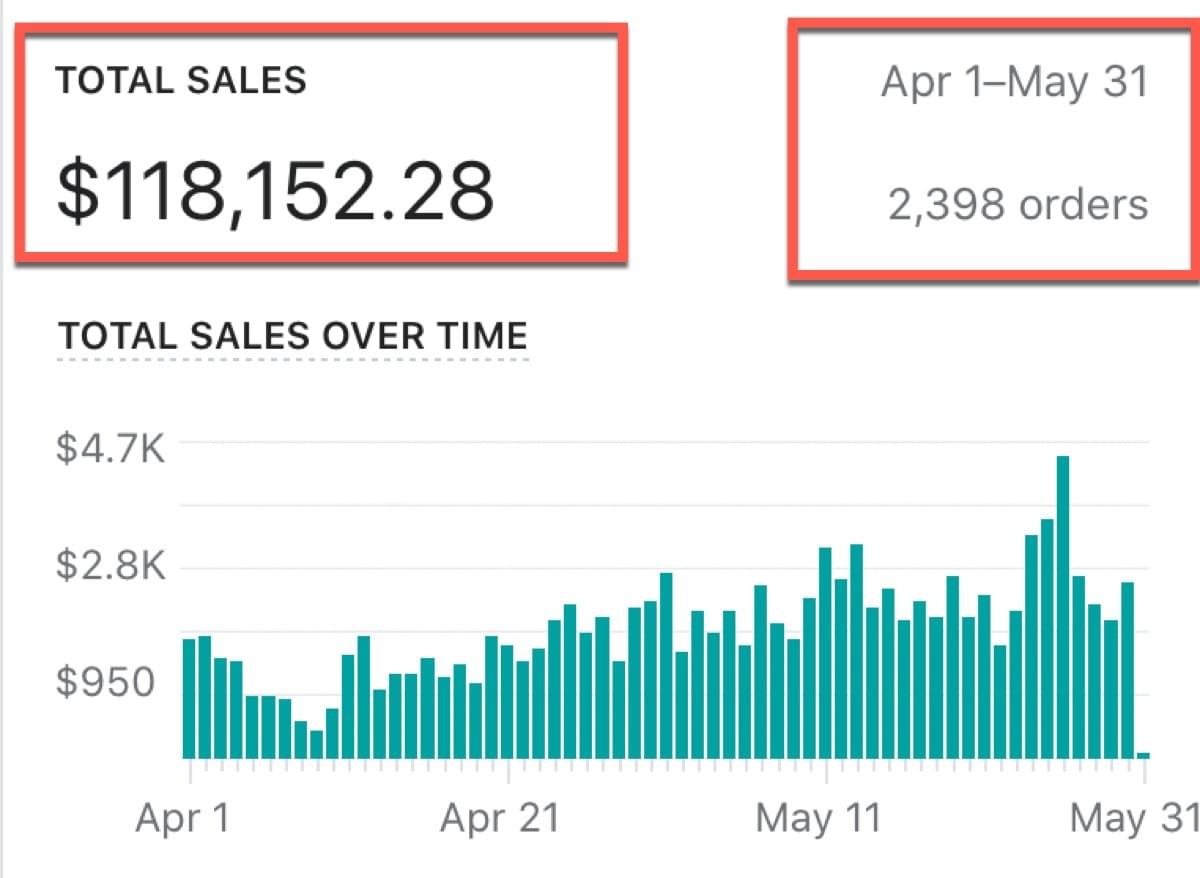
Task: Click the May 11 x-axis label
Action: pyautogui.click(x=819, y=819)
